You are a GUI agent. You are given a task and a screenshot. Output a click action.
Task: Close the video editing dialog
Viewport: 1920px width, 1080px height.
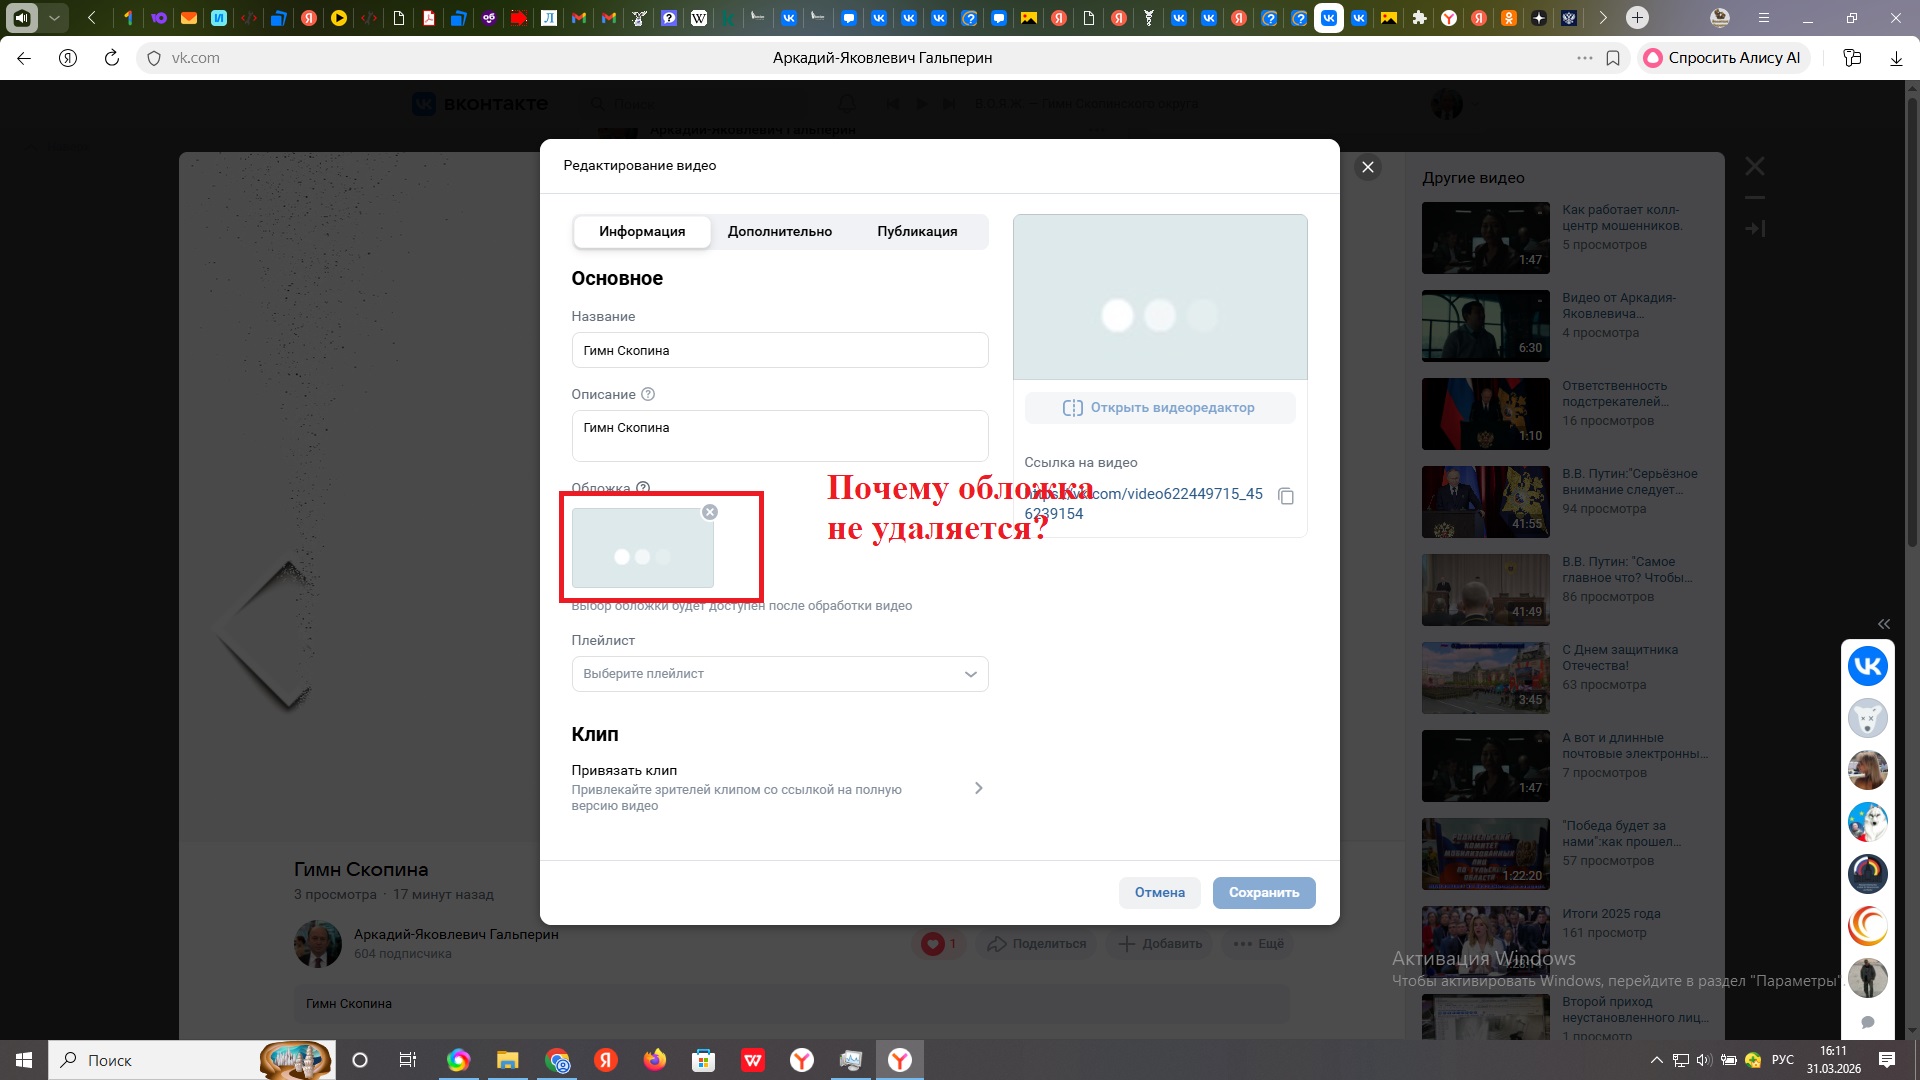click(1368, 167)
